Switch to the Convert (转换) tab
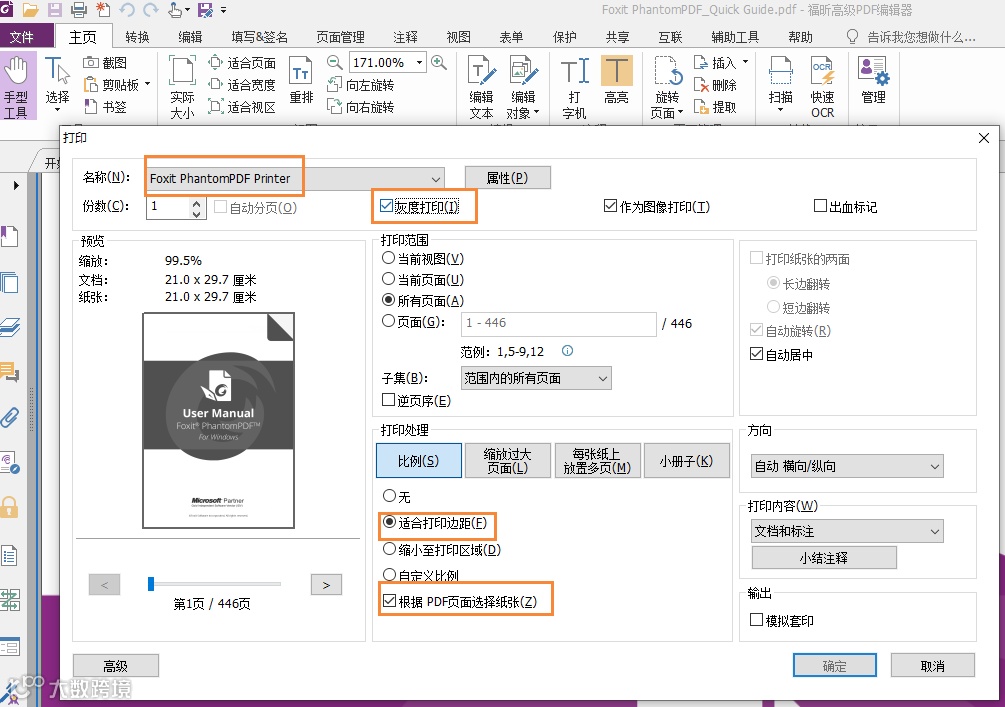 point(137,37)
